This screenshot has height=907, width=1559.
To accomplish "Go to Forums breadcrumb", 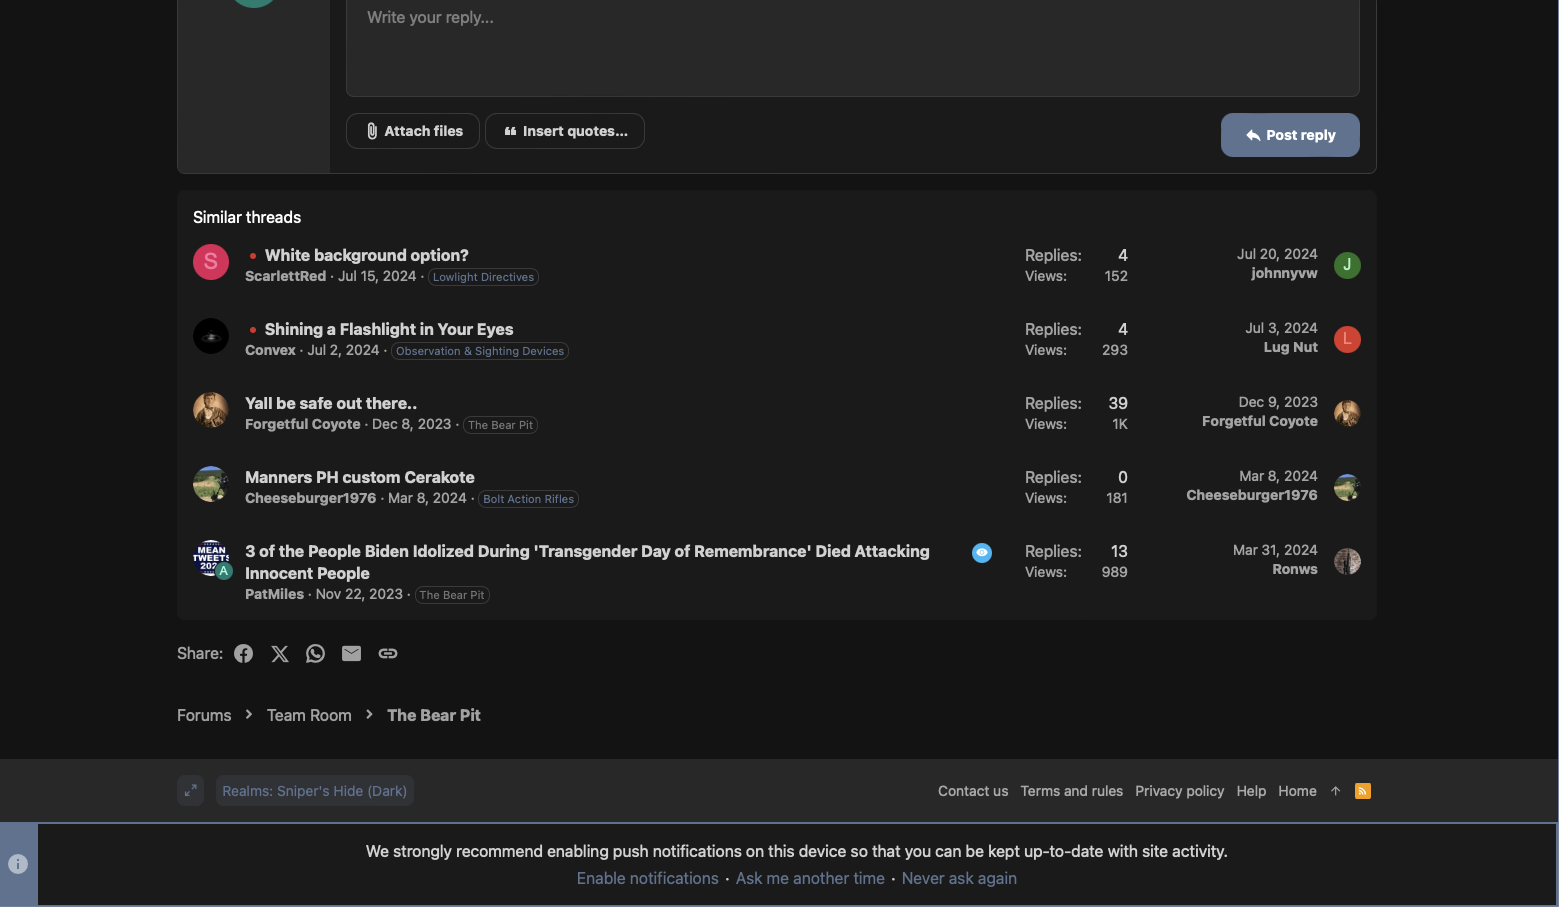I will point(204,716).
